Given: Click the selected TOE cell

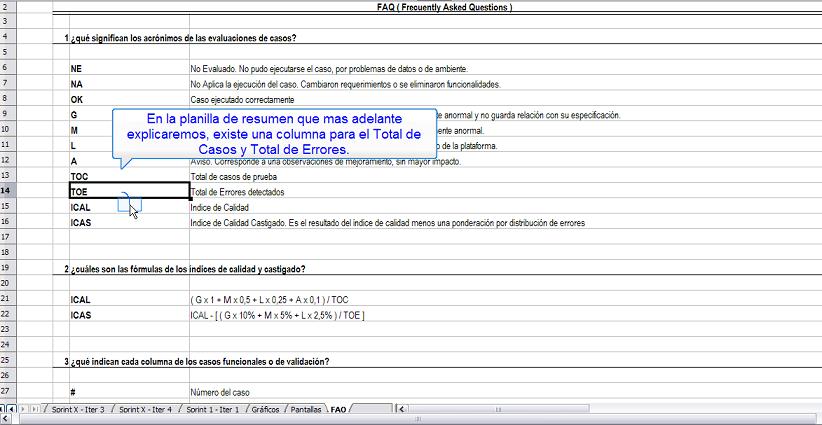Looking at the screenshot, I should [x=129, y=192].
